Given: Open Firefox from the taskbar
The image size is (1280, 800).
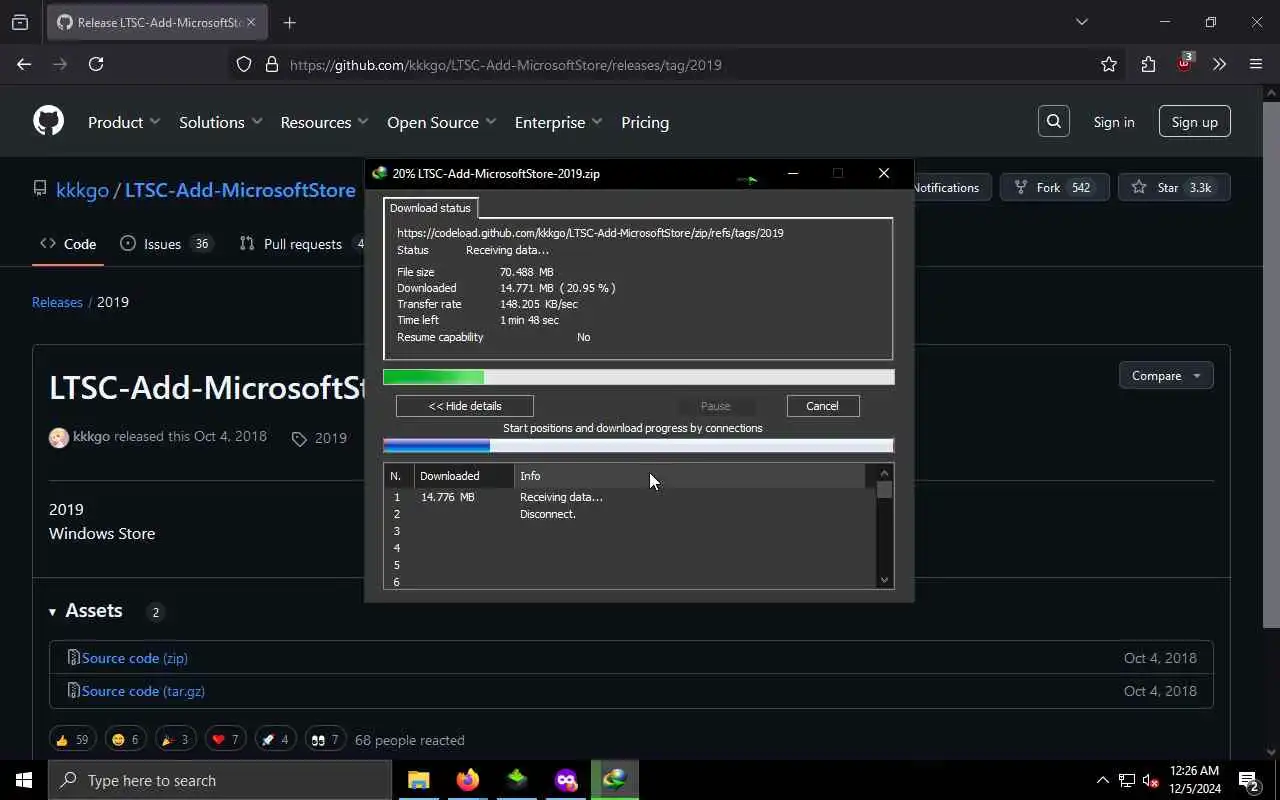Looking at the screenshot, I should pyautogui.click(x=467, y=780).
